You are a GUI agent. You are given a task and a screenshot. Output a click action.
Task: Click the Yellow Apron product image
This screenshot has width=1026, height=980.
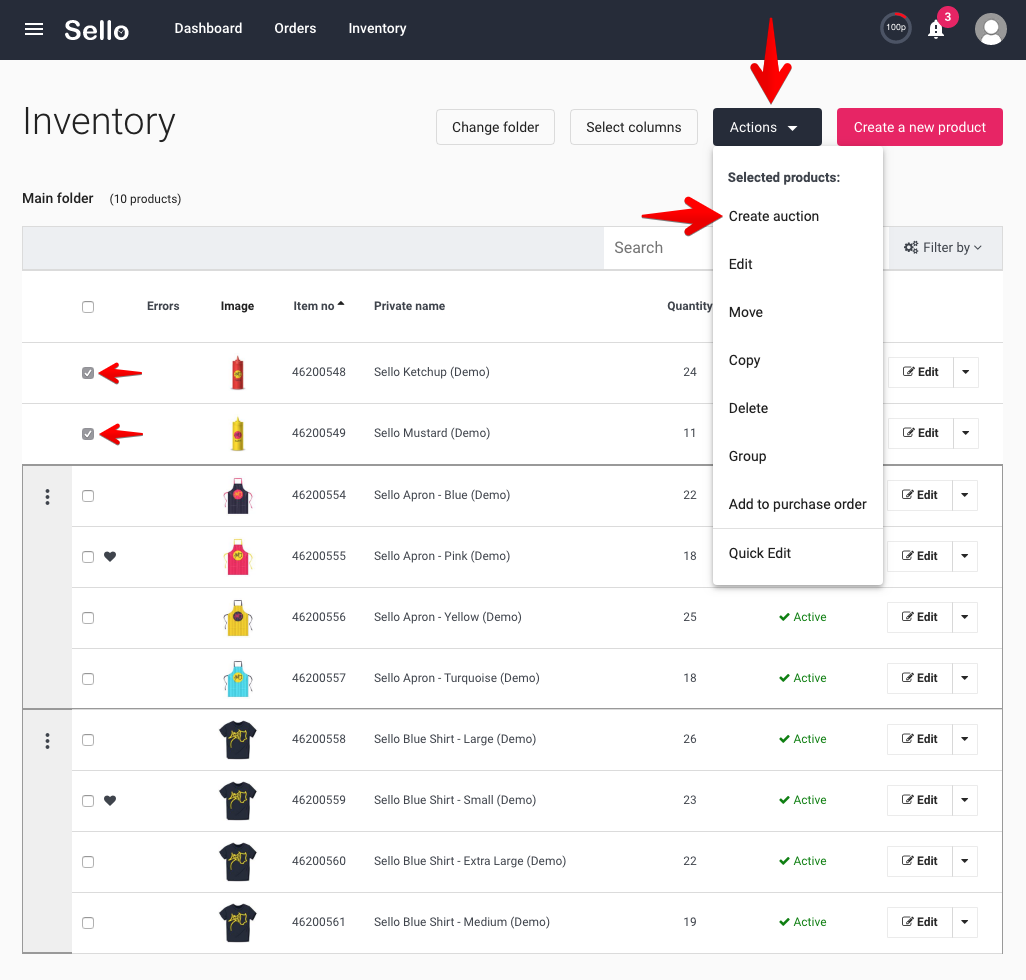tap(238, 618)
